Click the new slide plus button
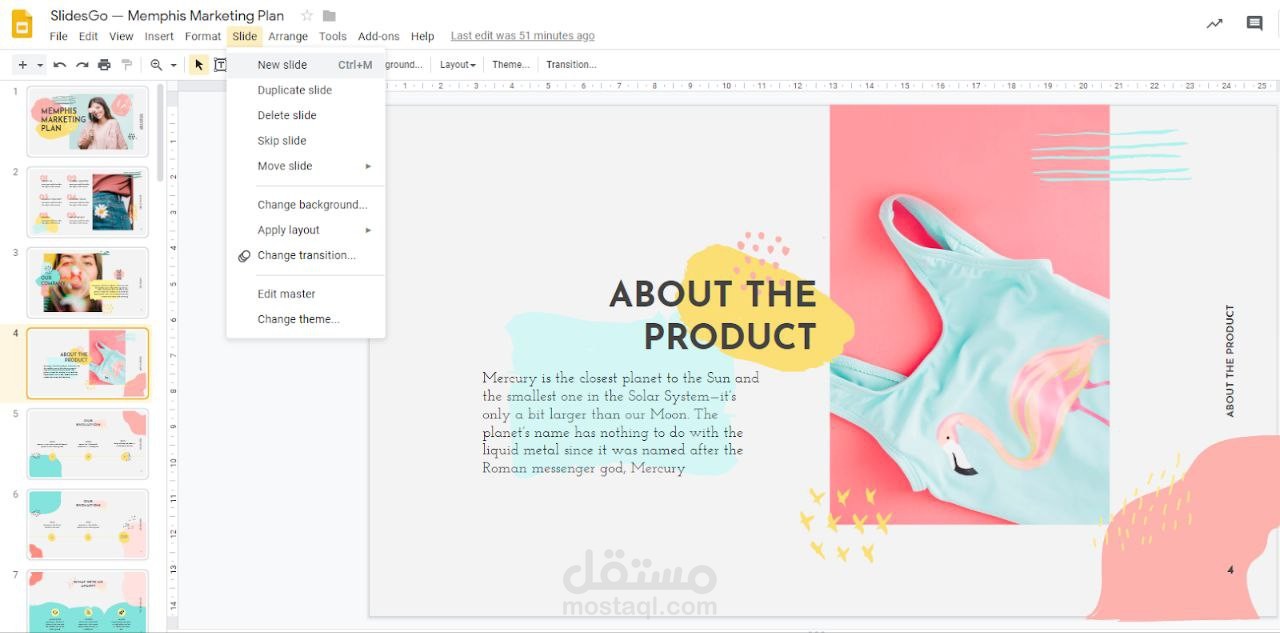Screen dimensions: 1280x633 click(x=23, y=65)
